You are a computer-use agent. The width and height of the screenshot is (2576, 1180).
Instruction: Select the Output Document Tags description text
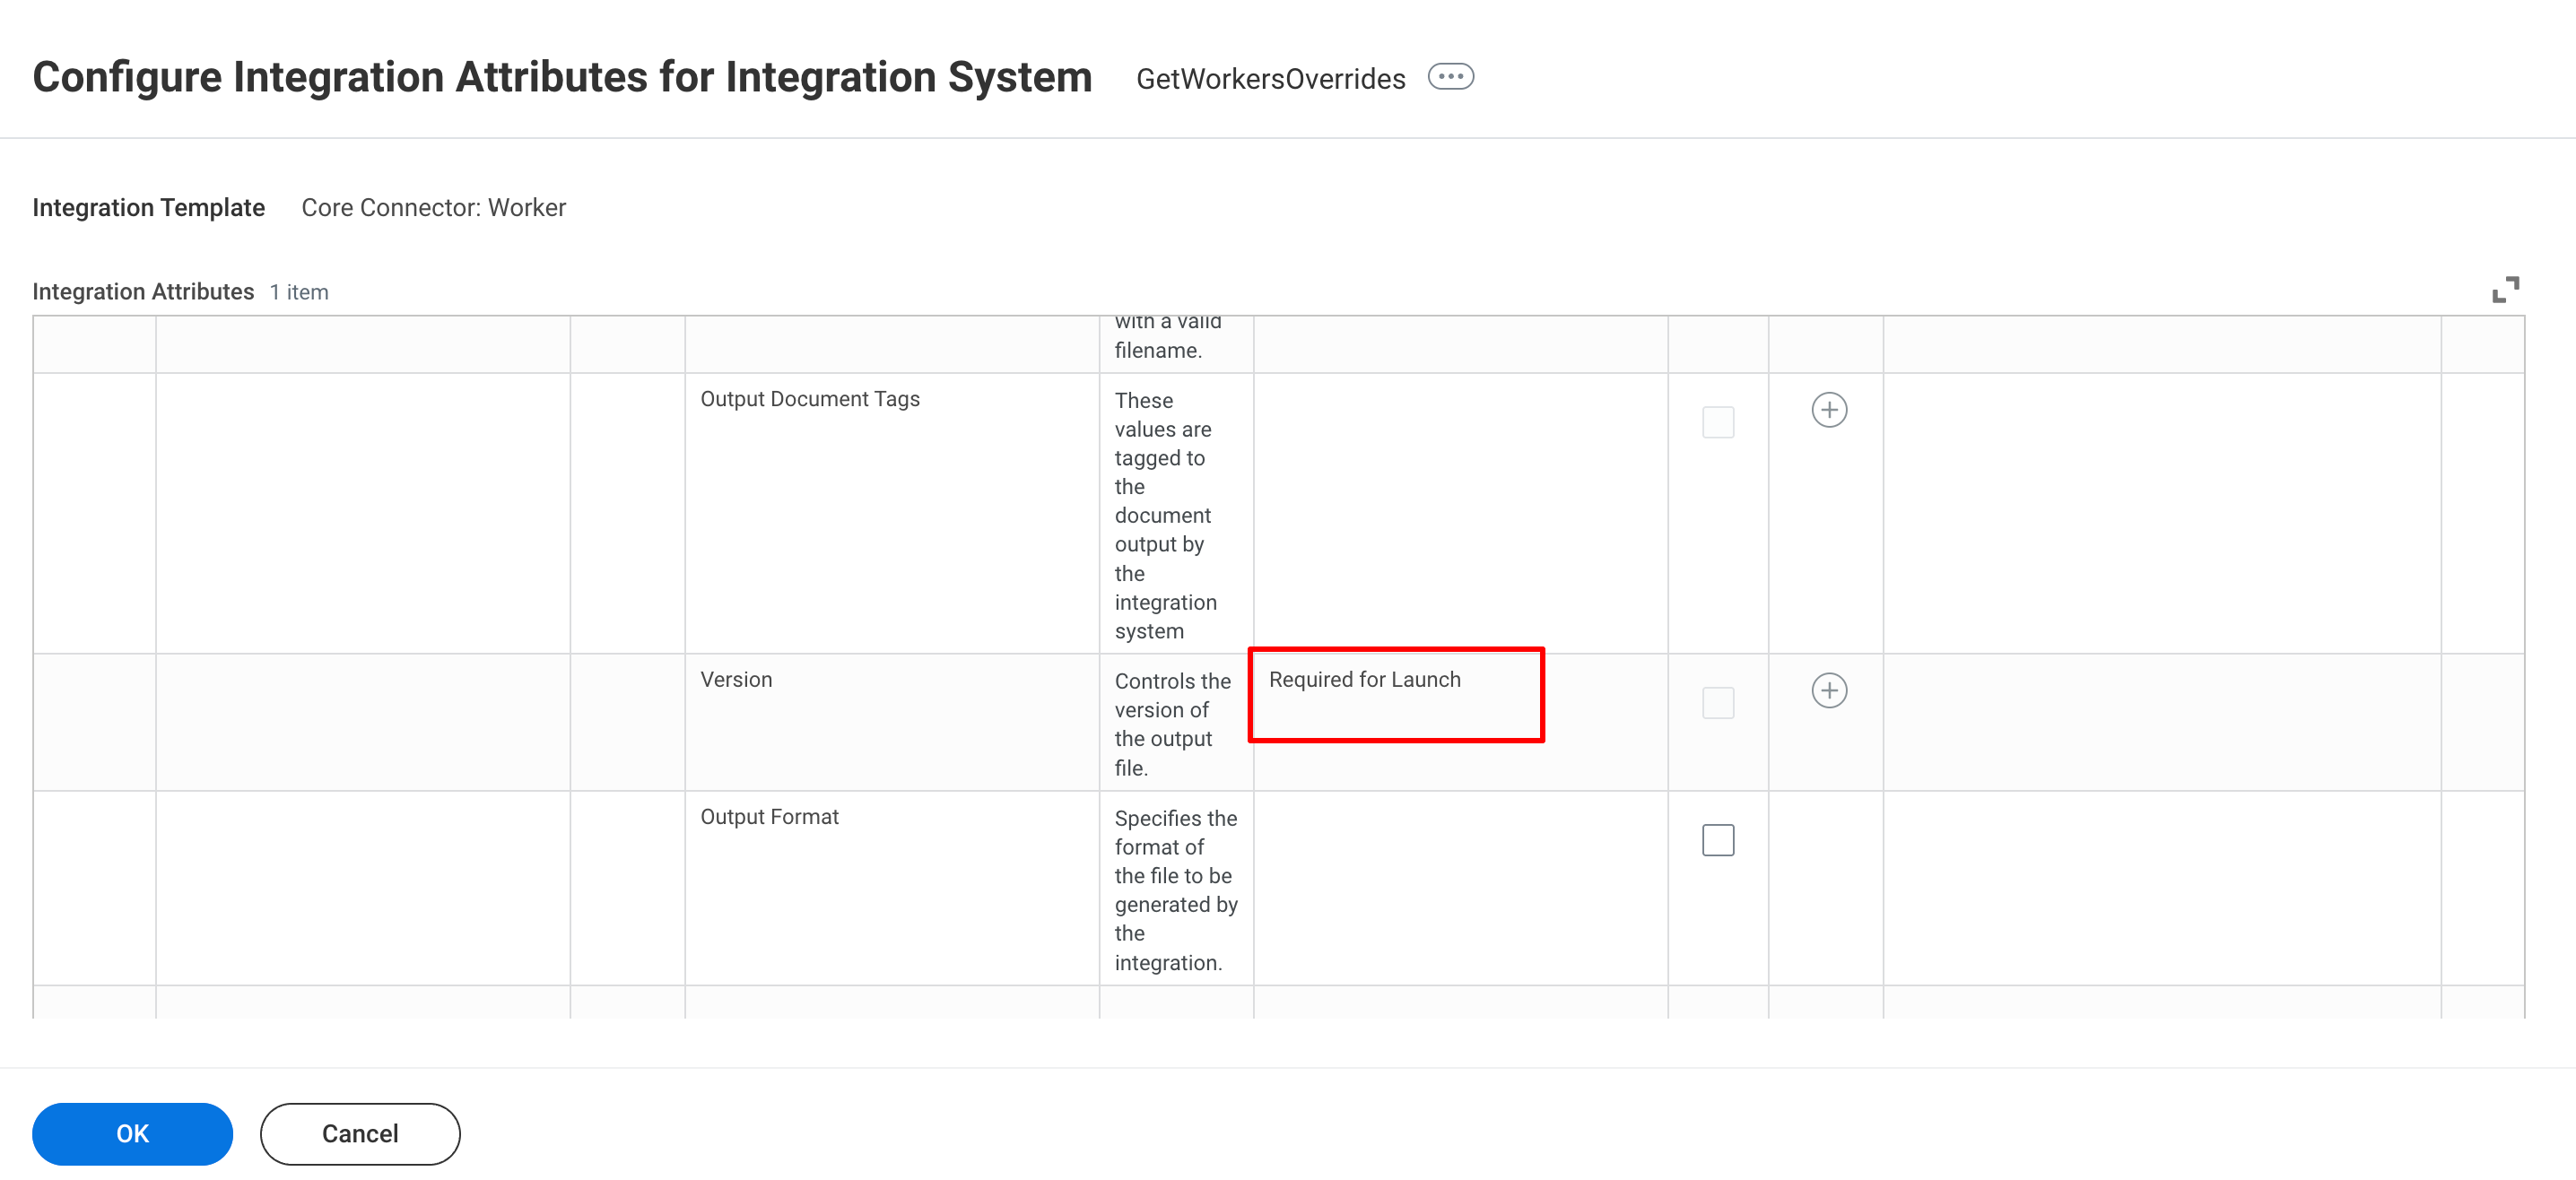click(1165, 515)
